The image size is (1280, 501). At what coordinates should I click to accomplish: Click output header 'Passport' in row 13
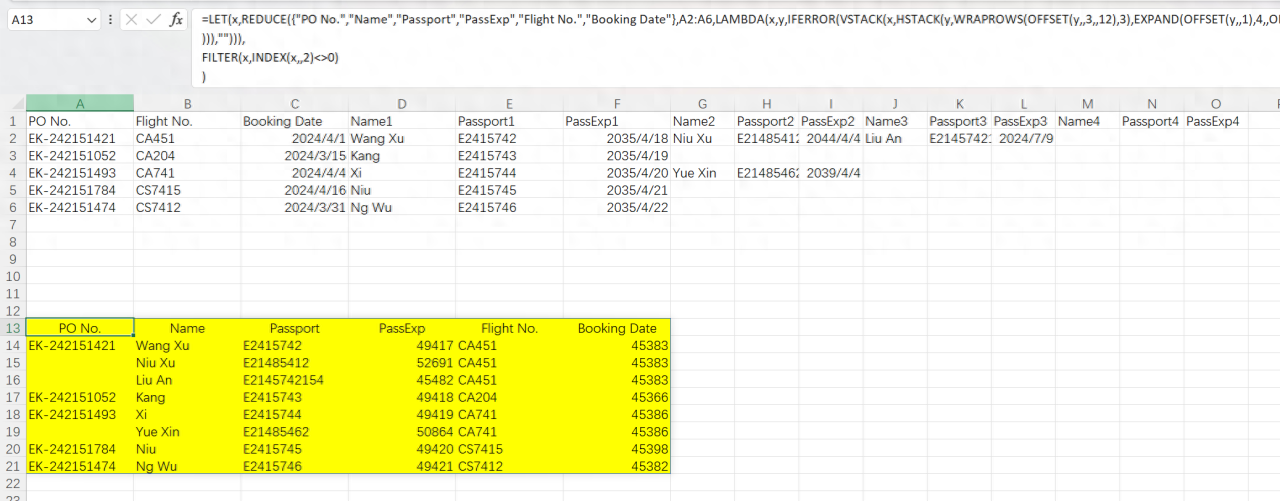[x=294, y=328]
